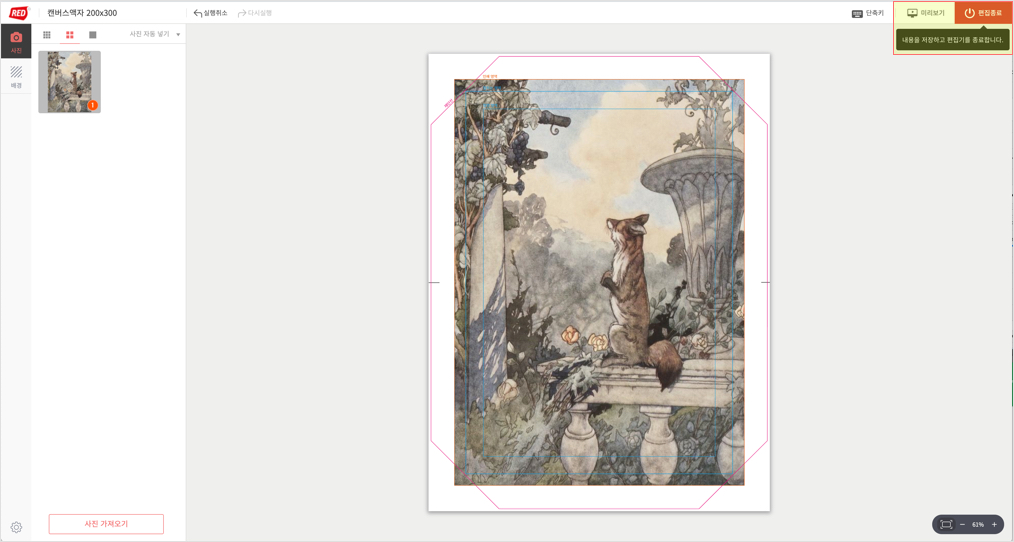Click the RED logo
The image size is (1014, 542).
point(18,13)
